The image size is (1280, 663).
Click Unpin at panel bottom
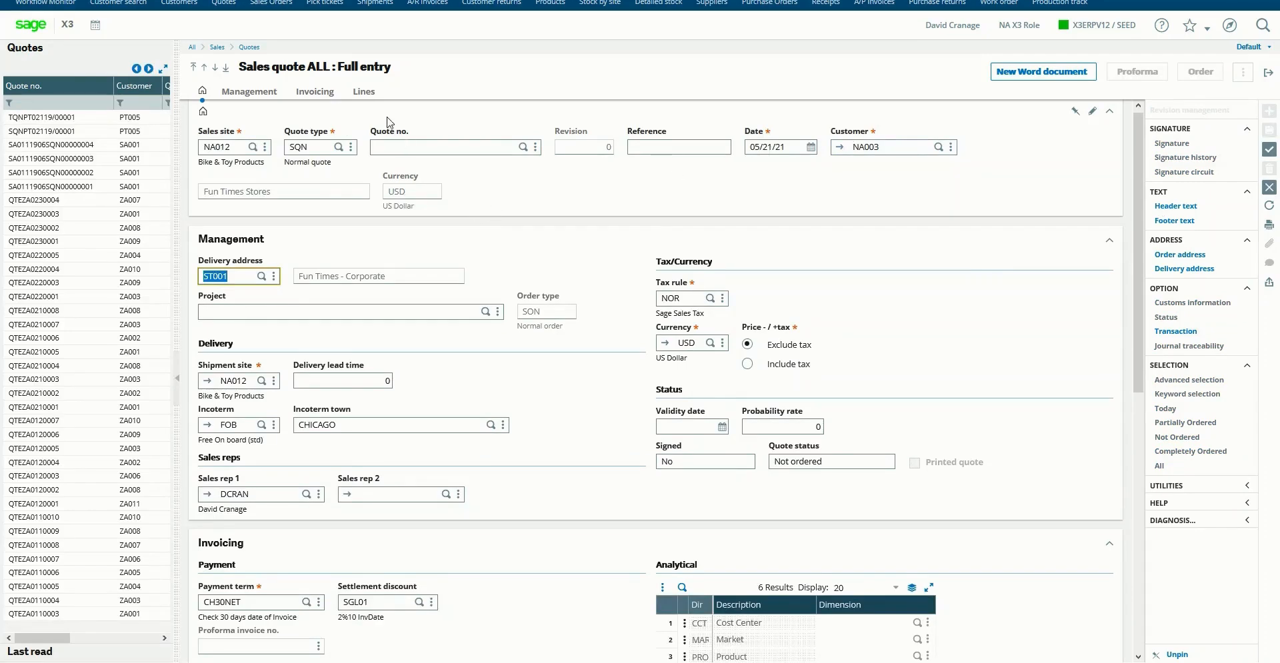coord(1177,655)
